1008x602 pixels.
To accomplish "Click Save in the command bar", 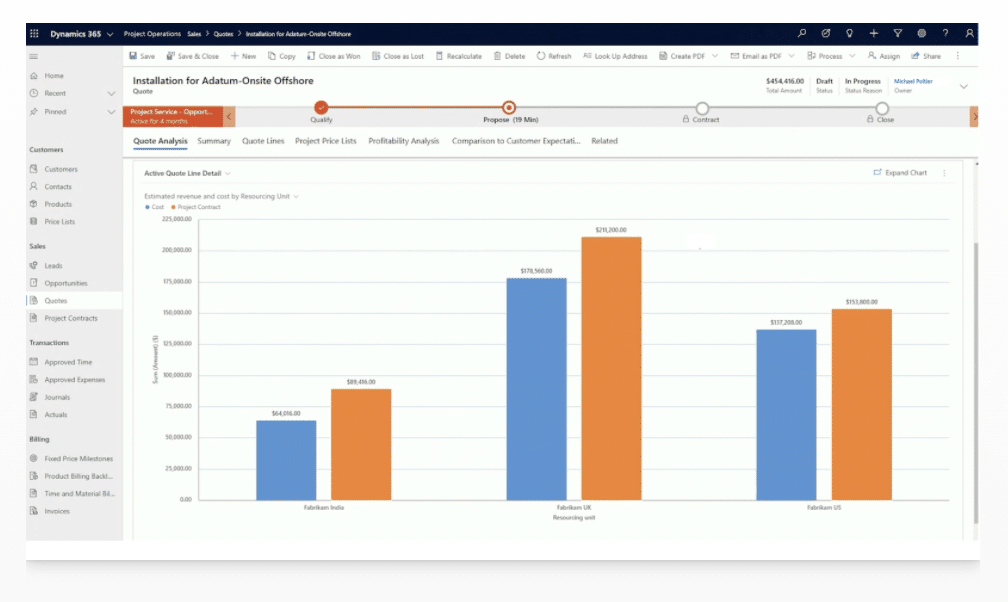I will click(142, 56).
